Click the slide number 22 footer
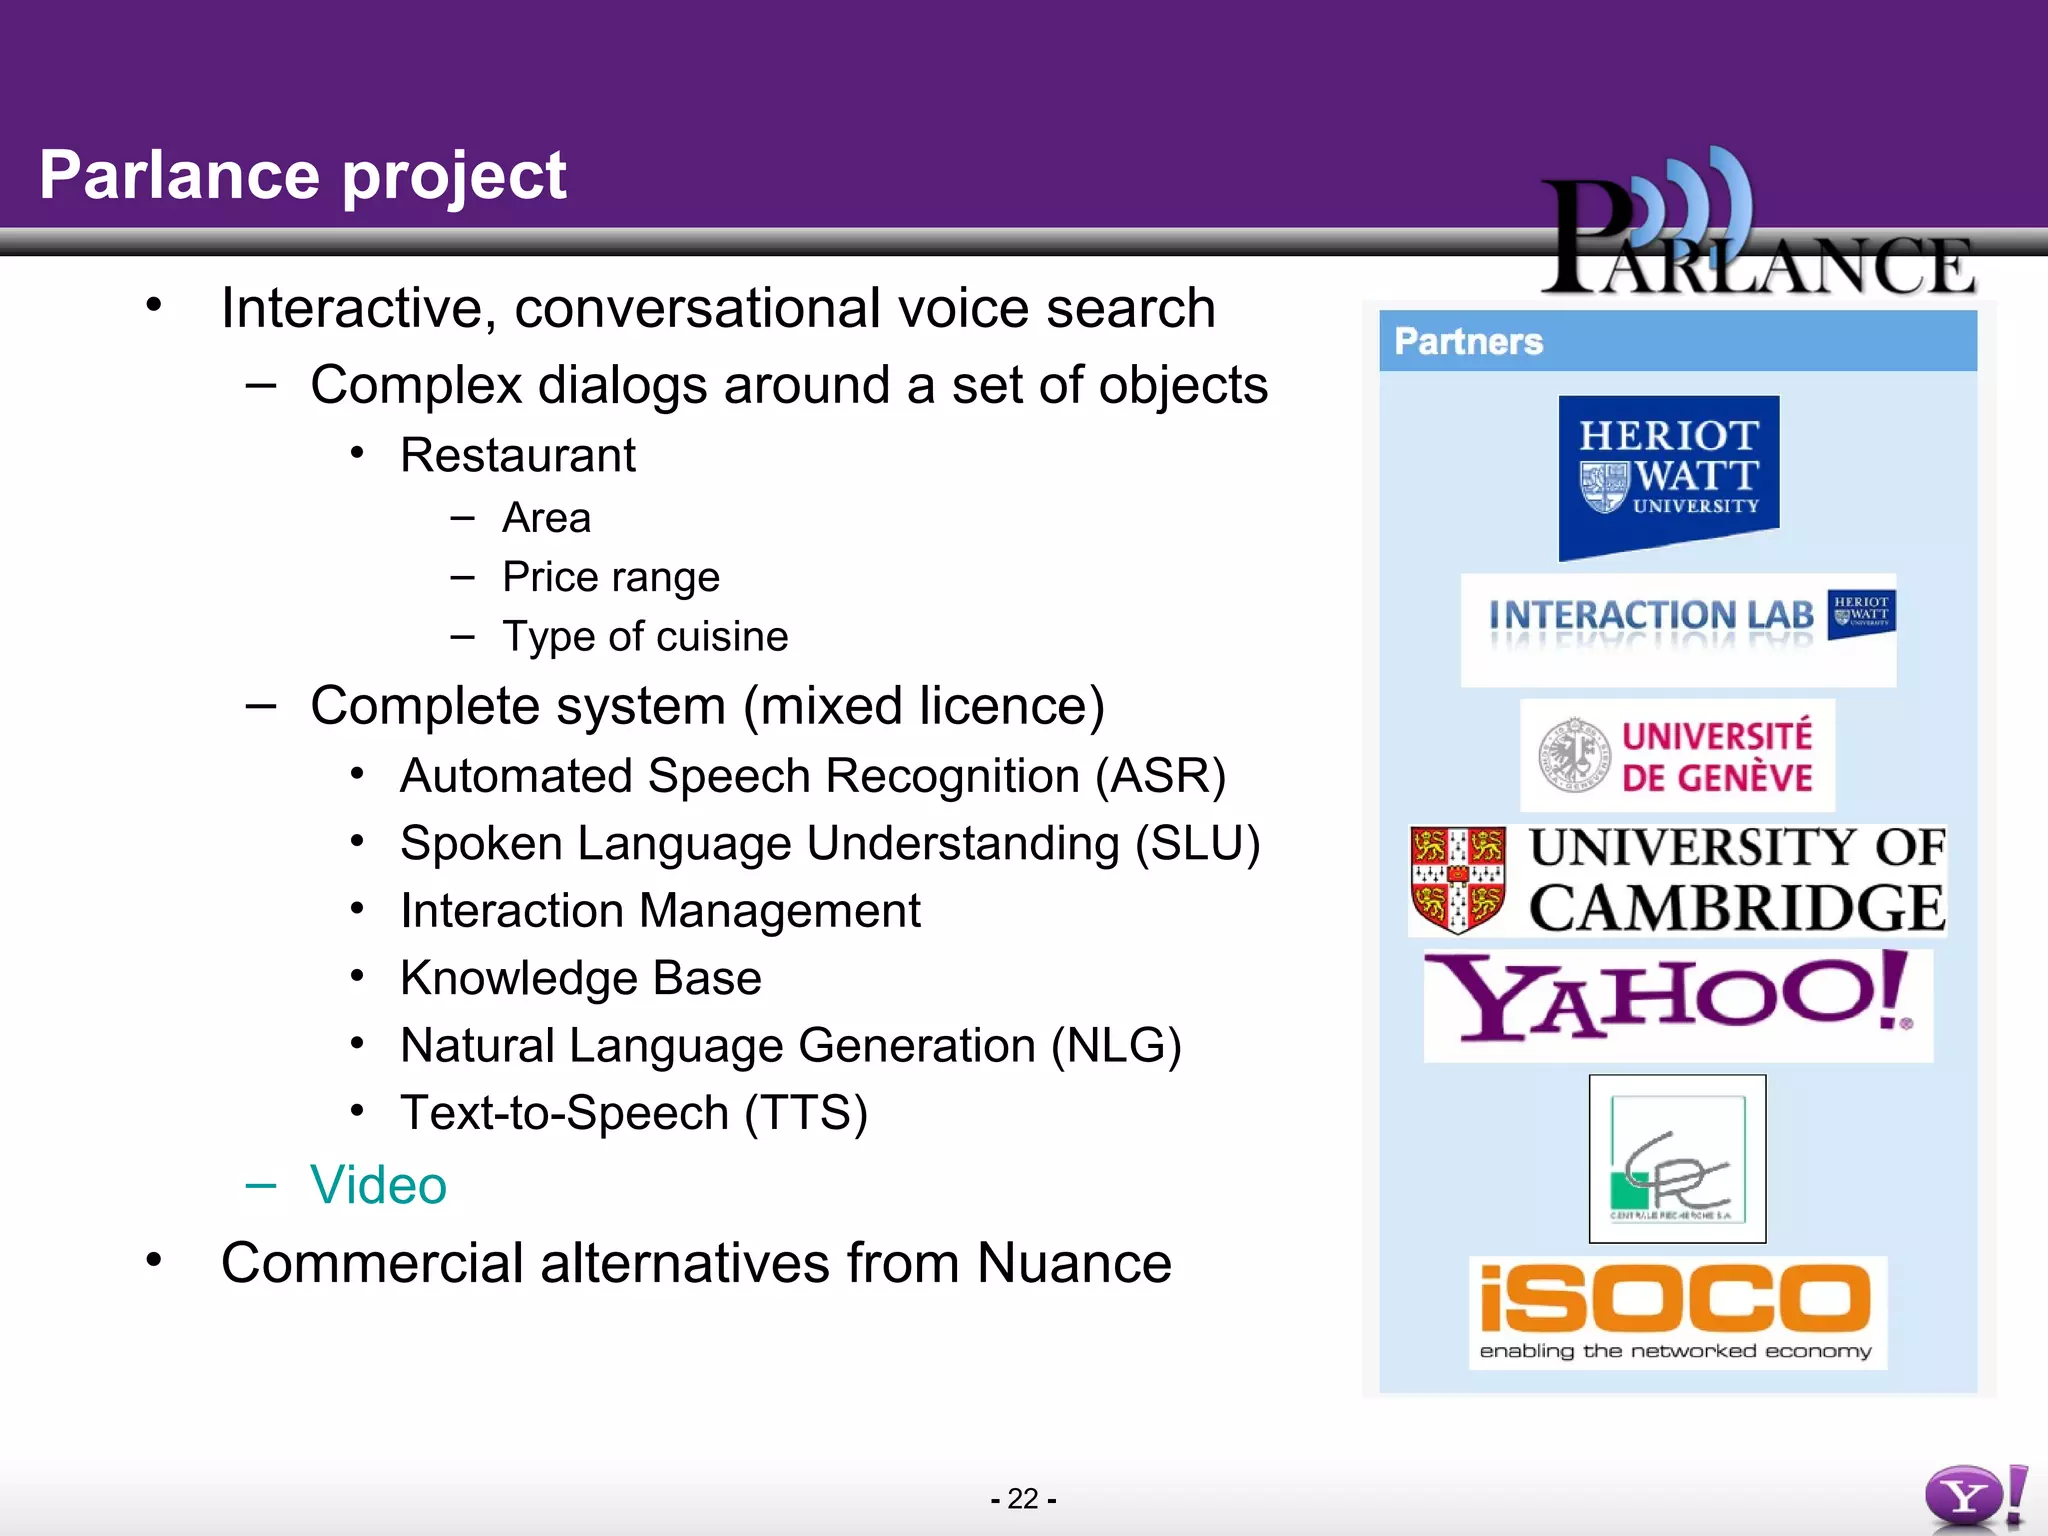This screenshot has width=2048, height=1536. 1023,1498
